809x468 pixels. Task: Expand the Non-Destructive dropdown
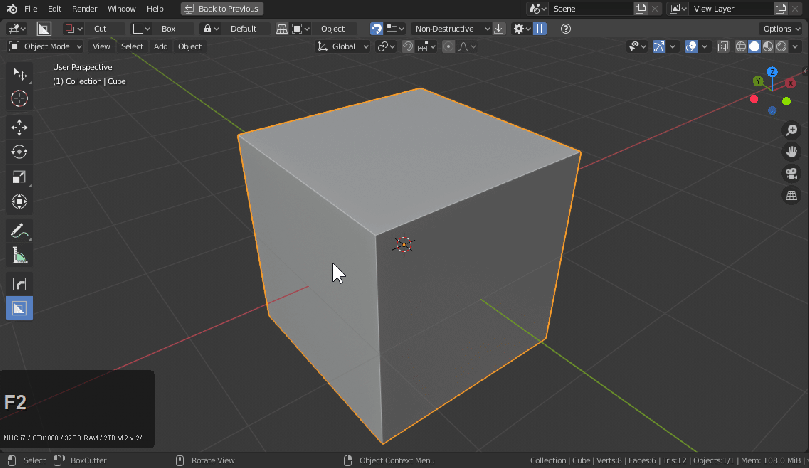coord(452,29)
